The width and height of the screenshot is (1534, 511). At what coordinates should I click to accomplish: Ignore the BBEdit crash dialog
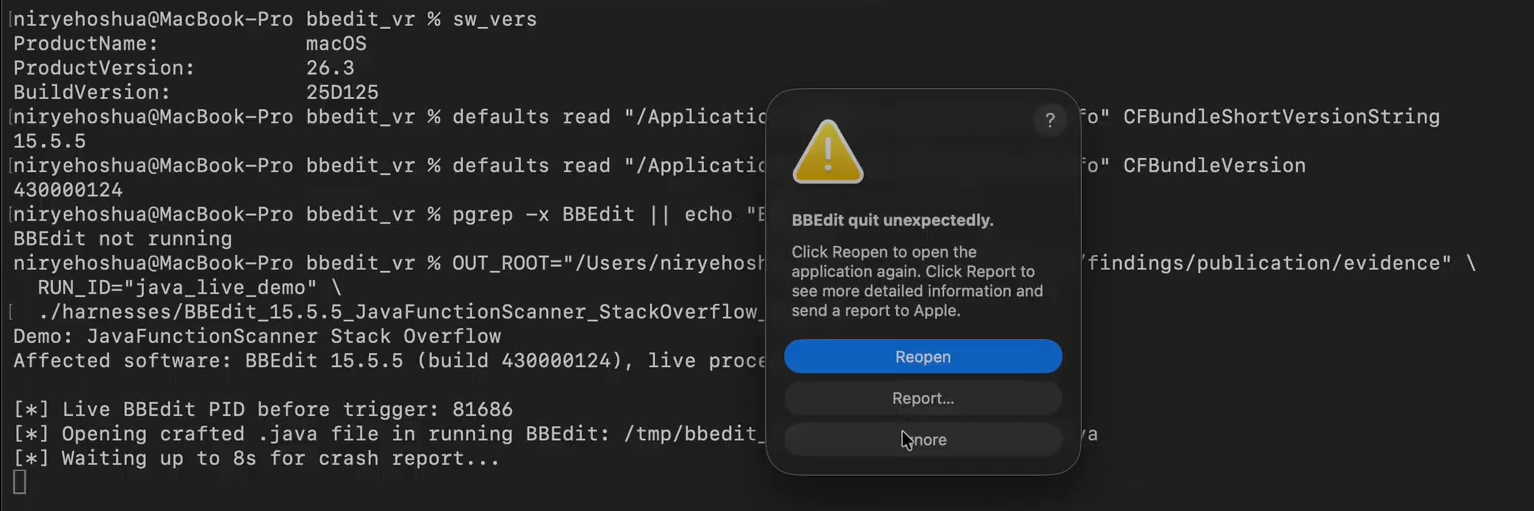click(922, 439)
